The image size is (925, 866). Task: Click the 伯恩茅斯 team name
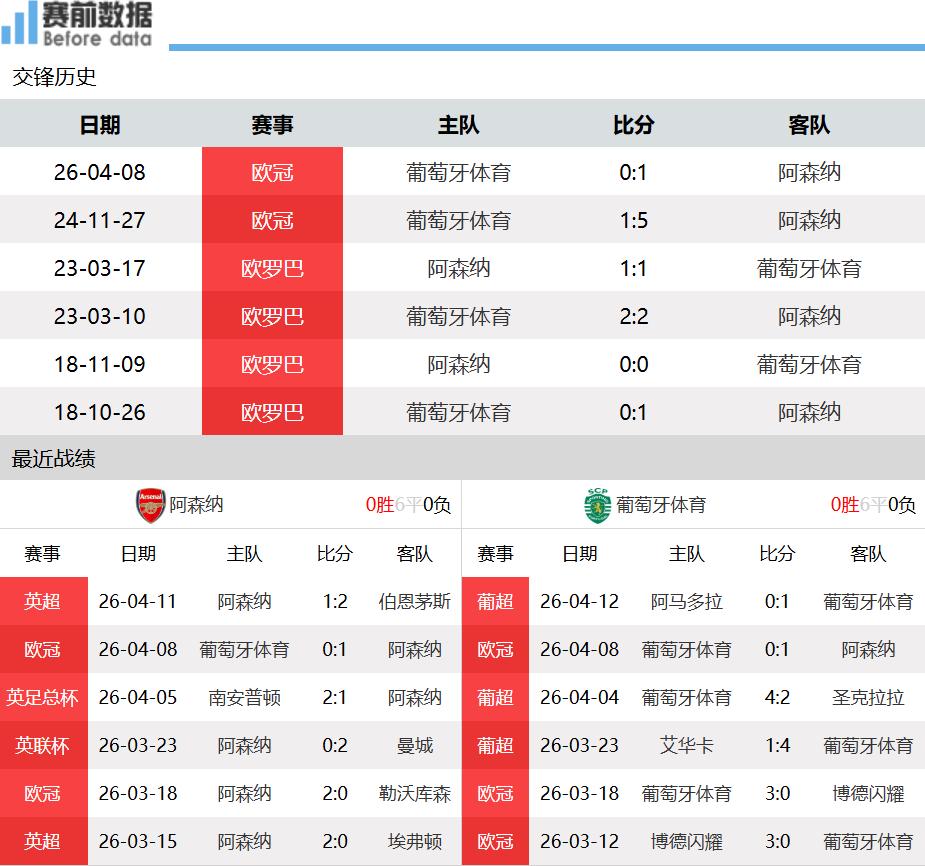coord(414,601)
